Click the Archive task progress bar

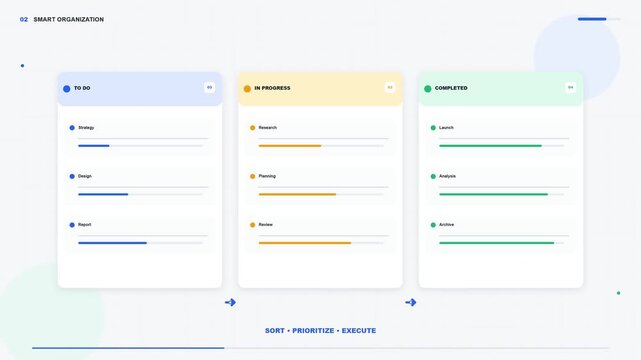(x=502, y=243)
